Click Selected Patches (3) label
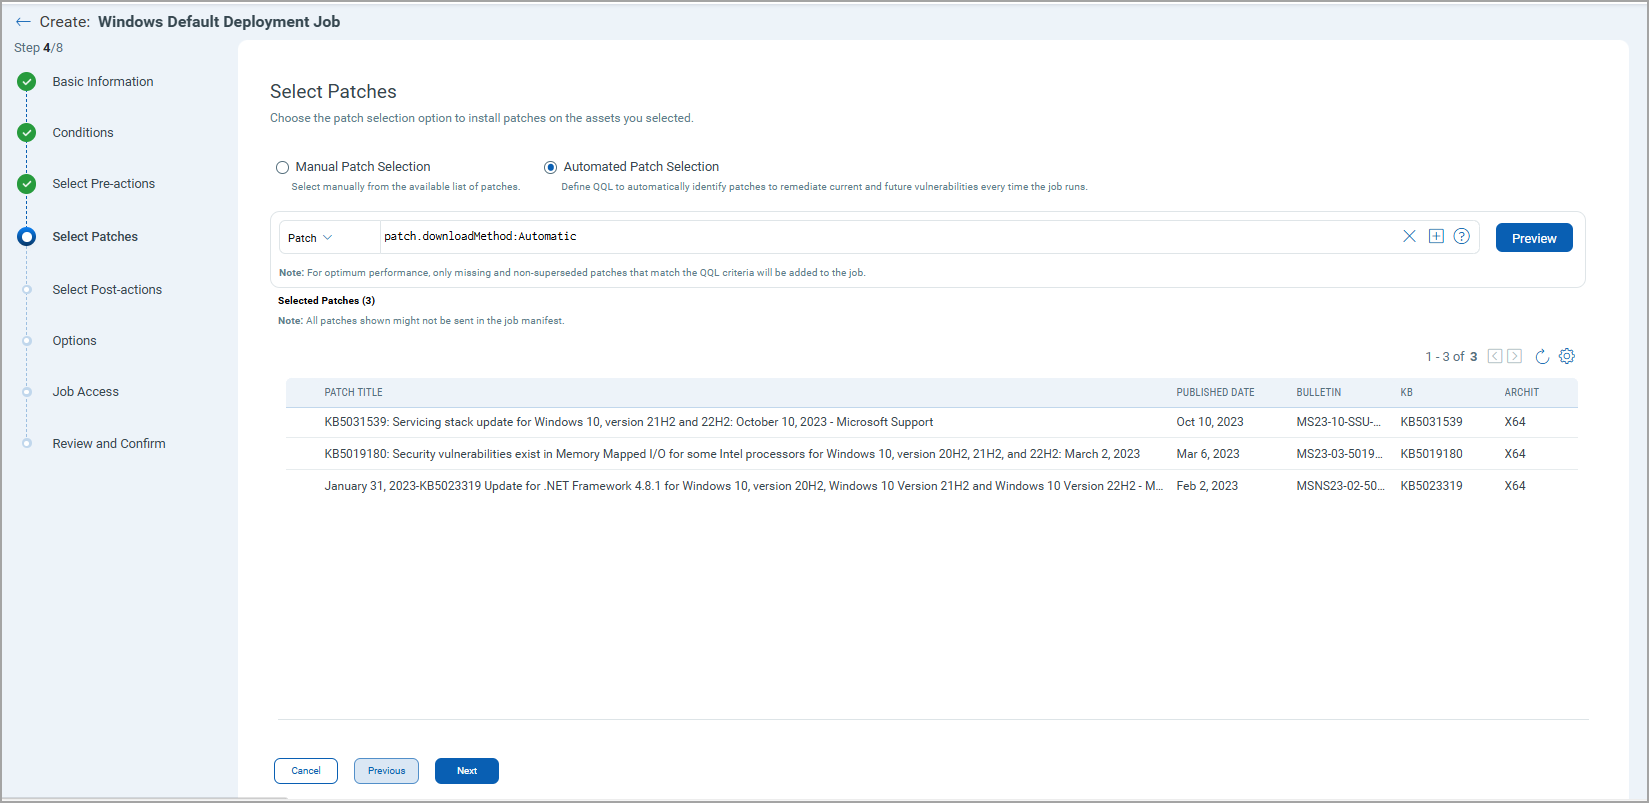 (x=326, y=301)
